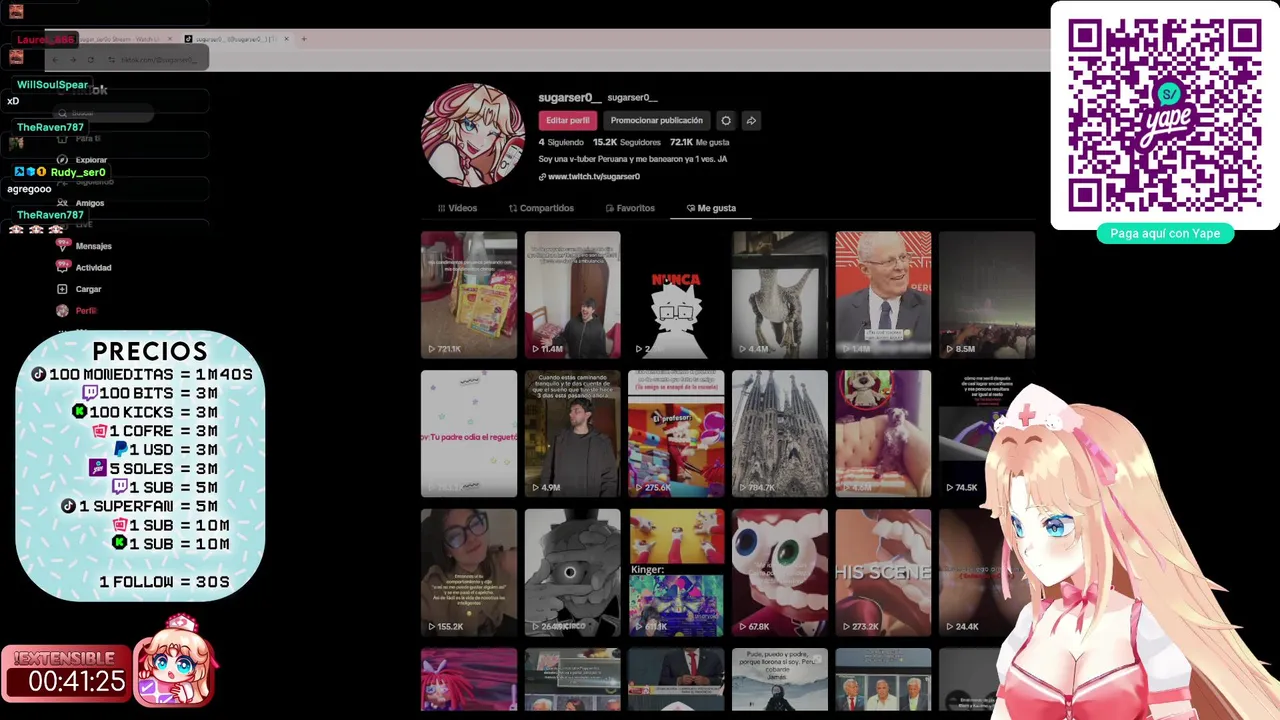Open the NUNCA cartoon video
Image resolution: width=1280 pixels, height=720 pixels.
click(x=677, y=295)
